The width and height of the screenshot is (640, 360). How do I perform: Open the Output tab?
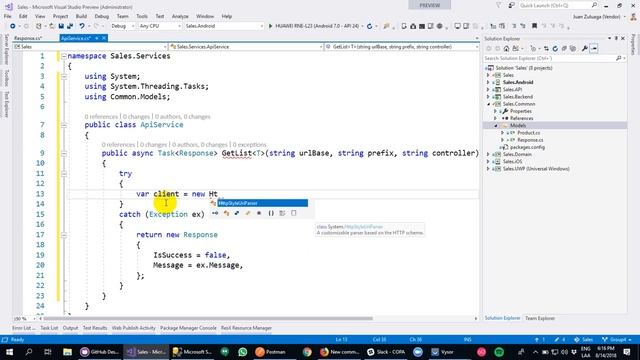click(70, 328)
